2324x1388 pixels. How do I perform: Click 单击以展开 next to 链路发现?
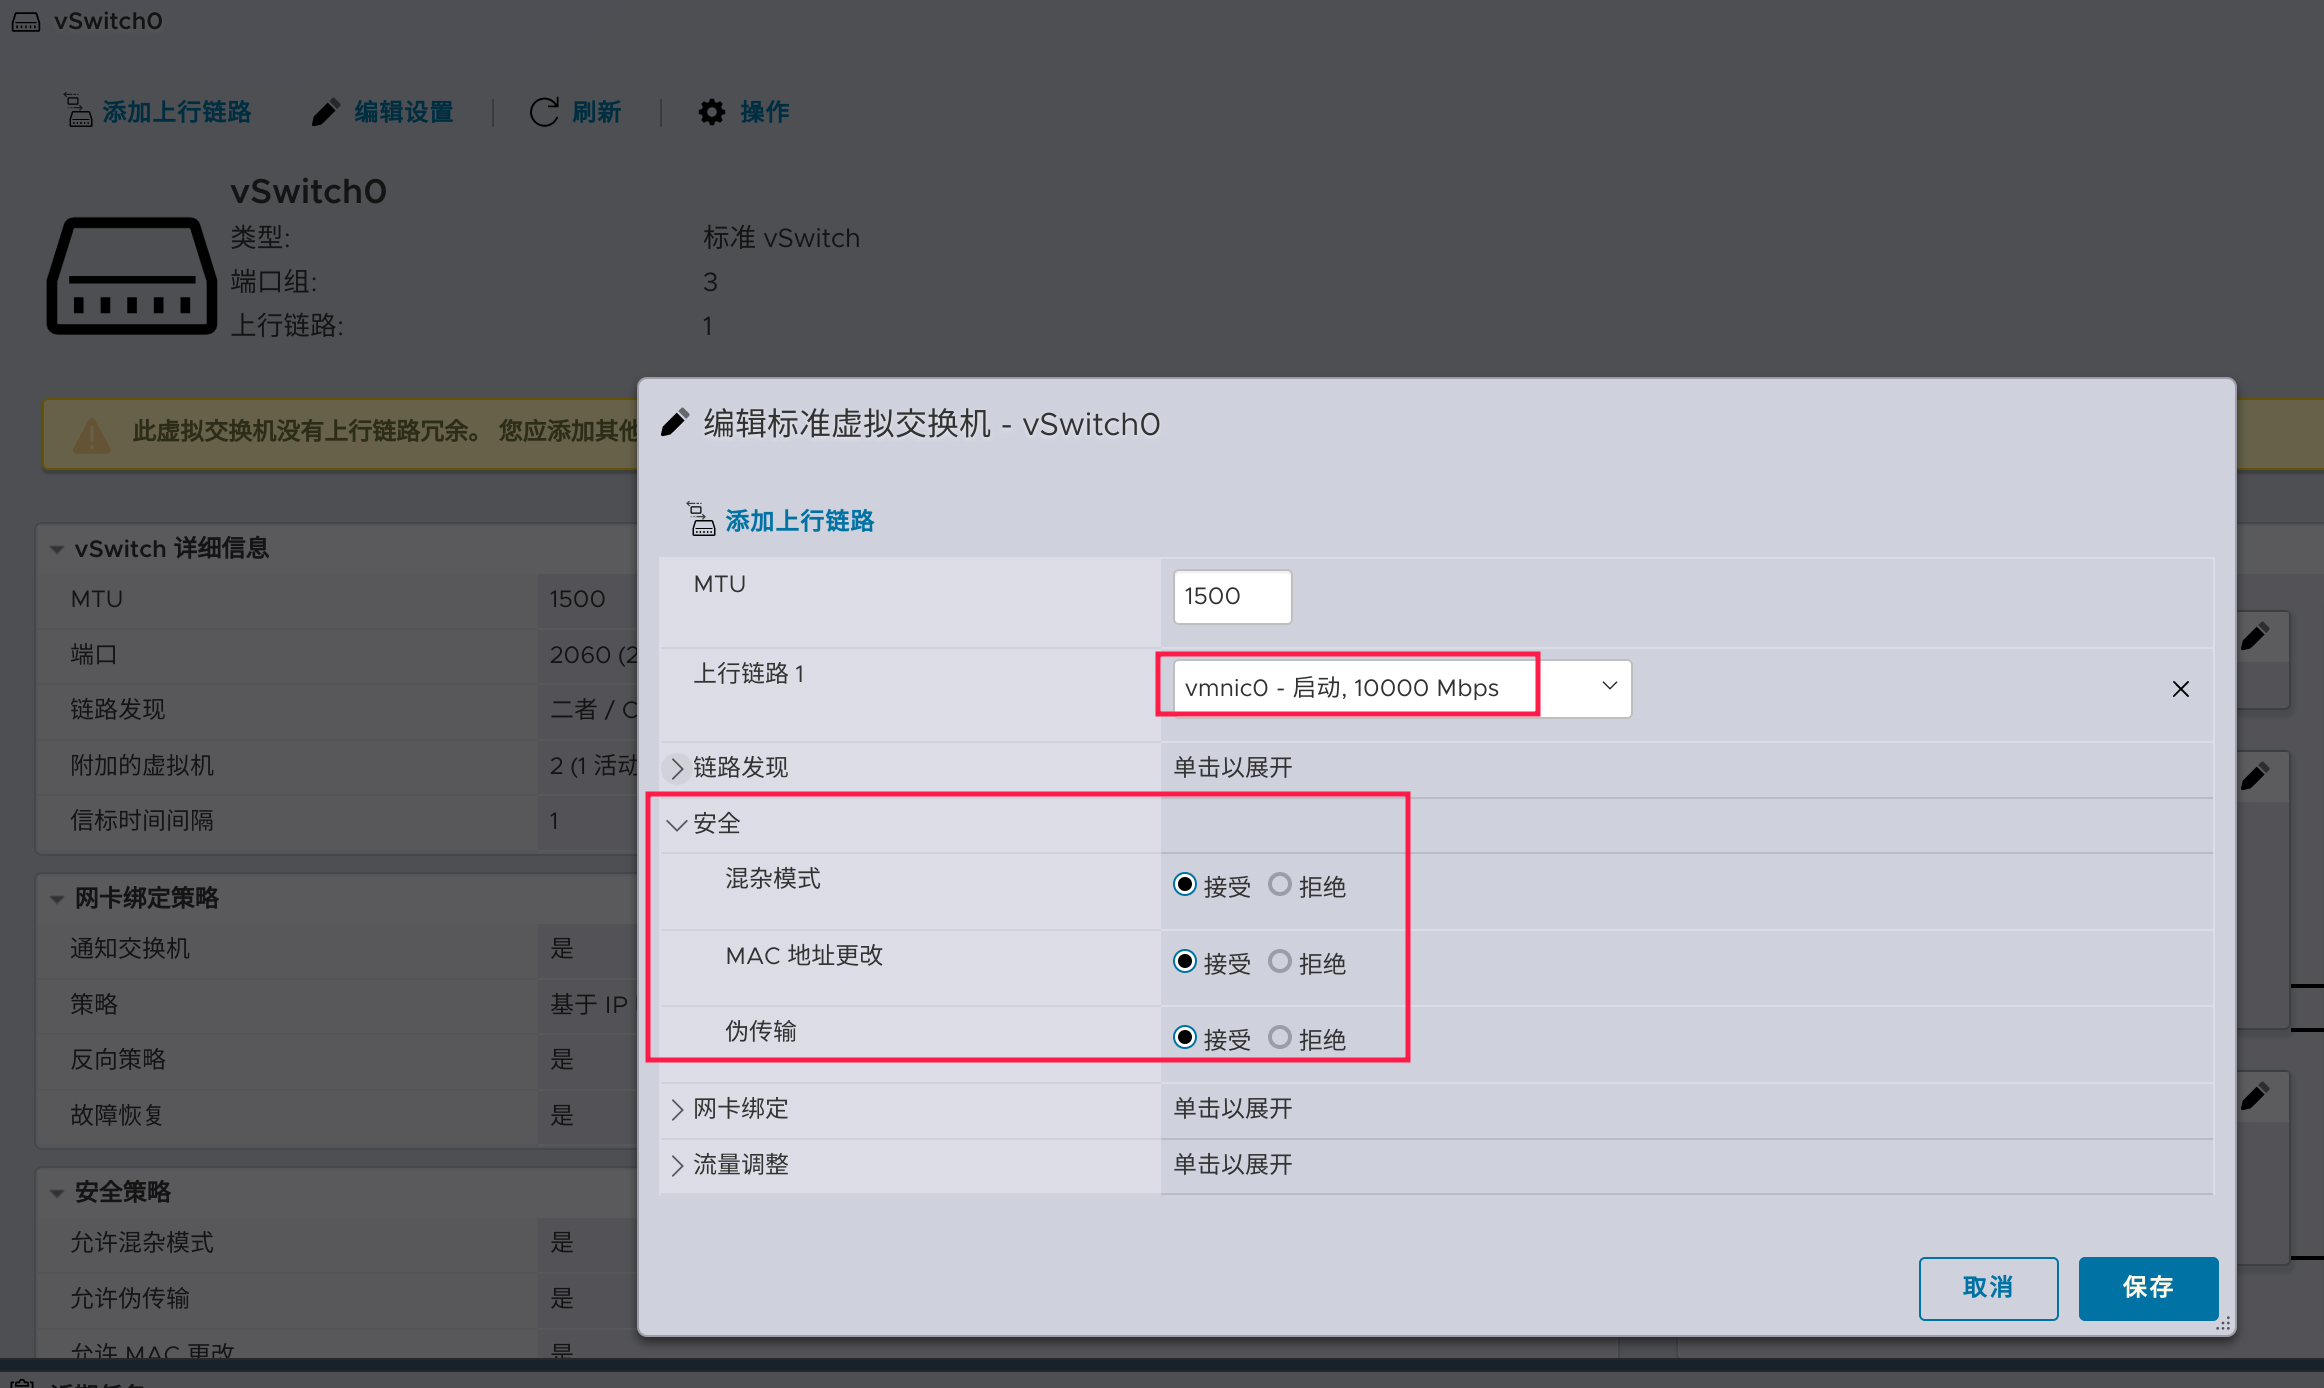(1233, 767)
